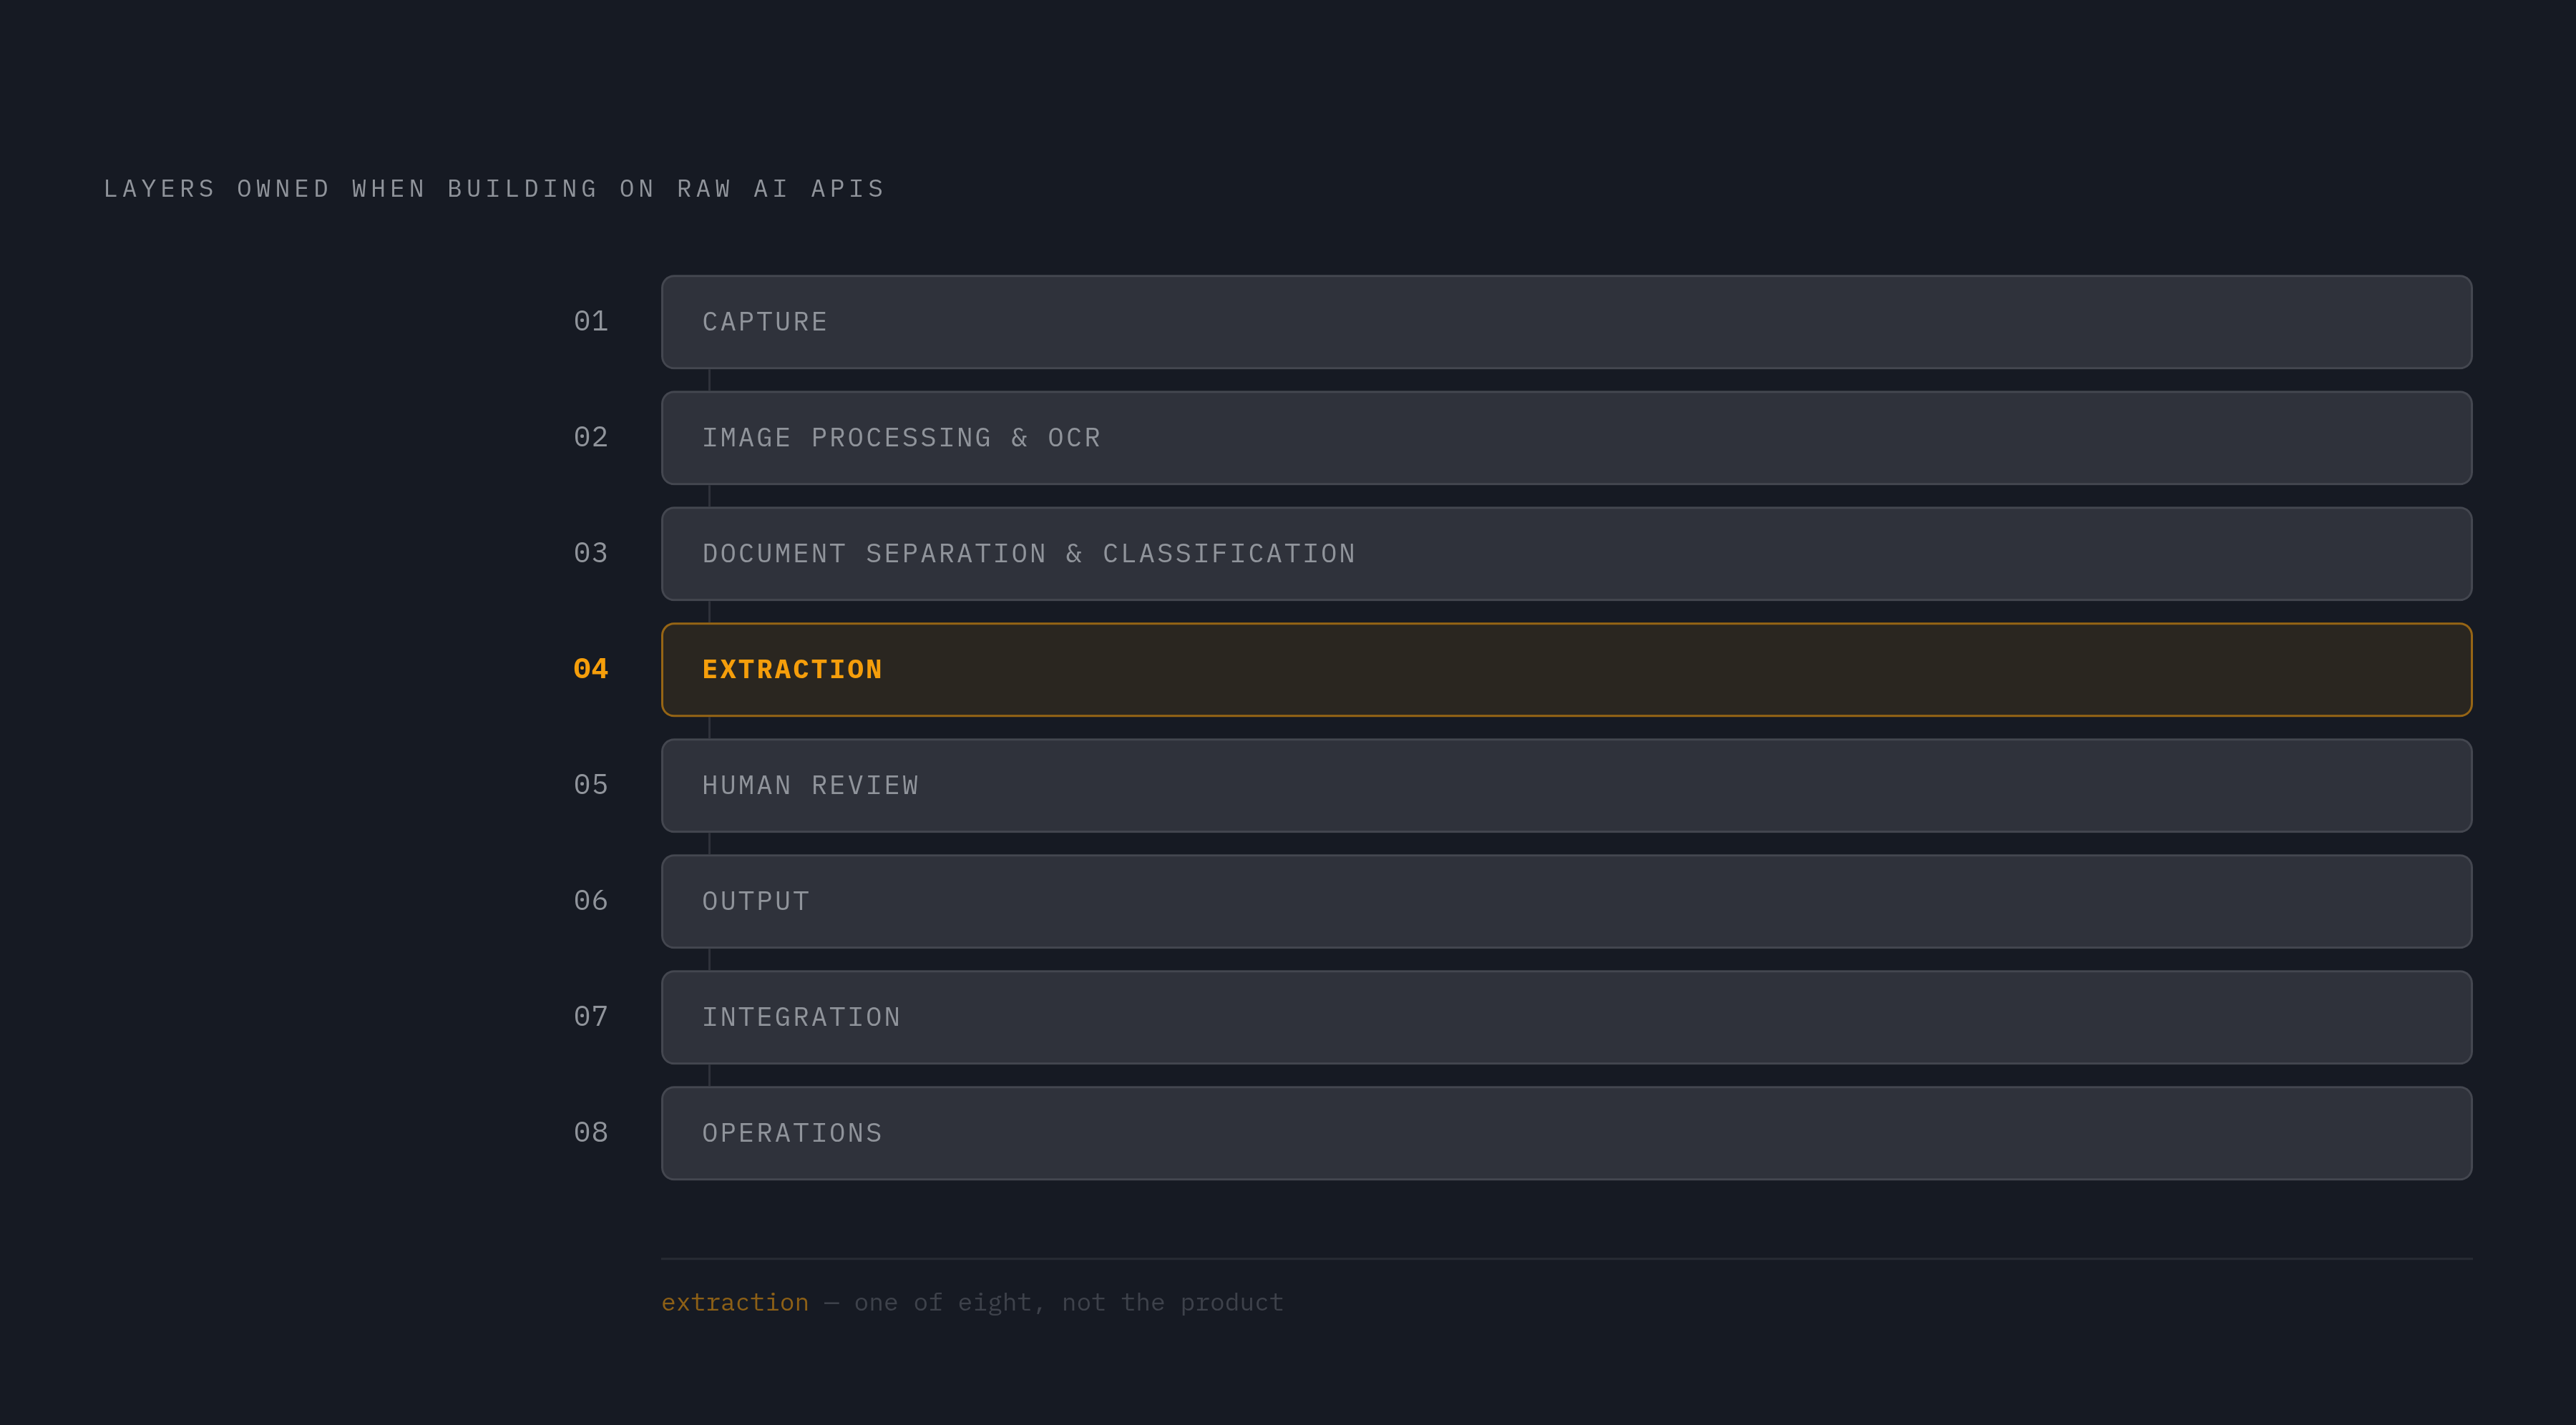This screenshot has height=1425, width=2576.
Task: Choose the INTEGRATION layer box
Action: click(1566, 1017)
